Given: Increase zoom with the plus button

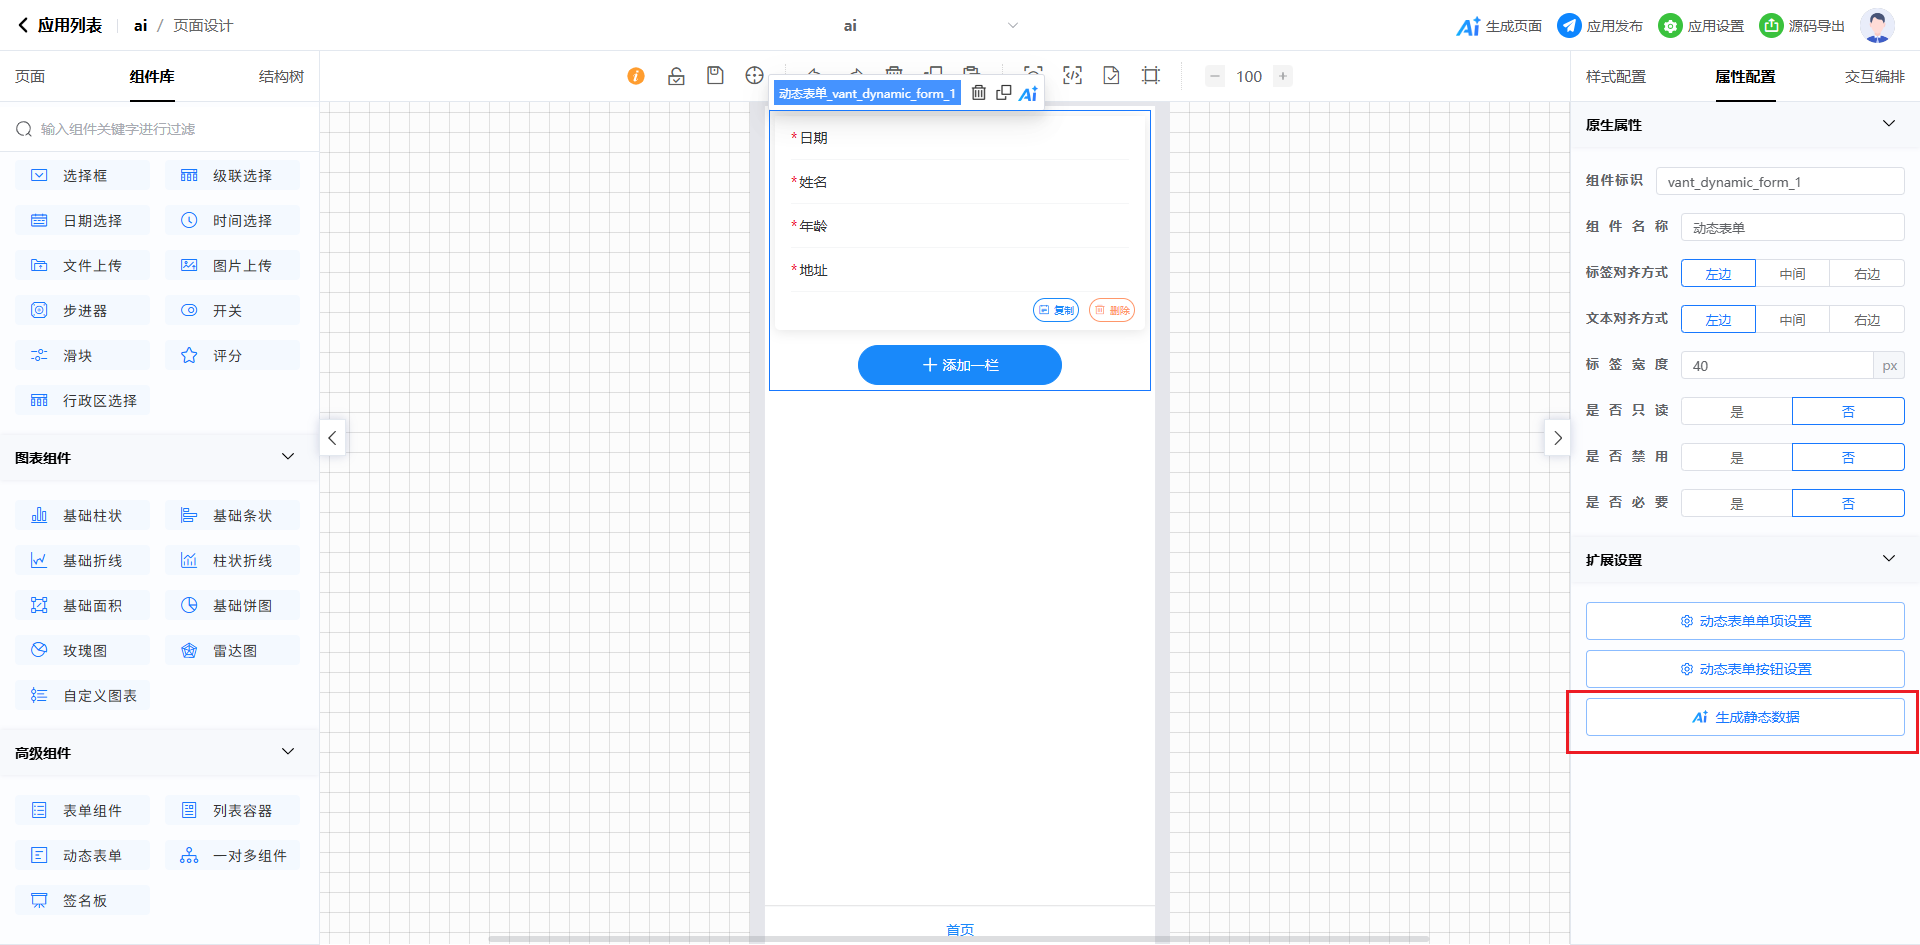Looking at the screenshot, I should [x=1283, y=76].
